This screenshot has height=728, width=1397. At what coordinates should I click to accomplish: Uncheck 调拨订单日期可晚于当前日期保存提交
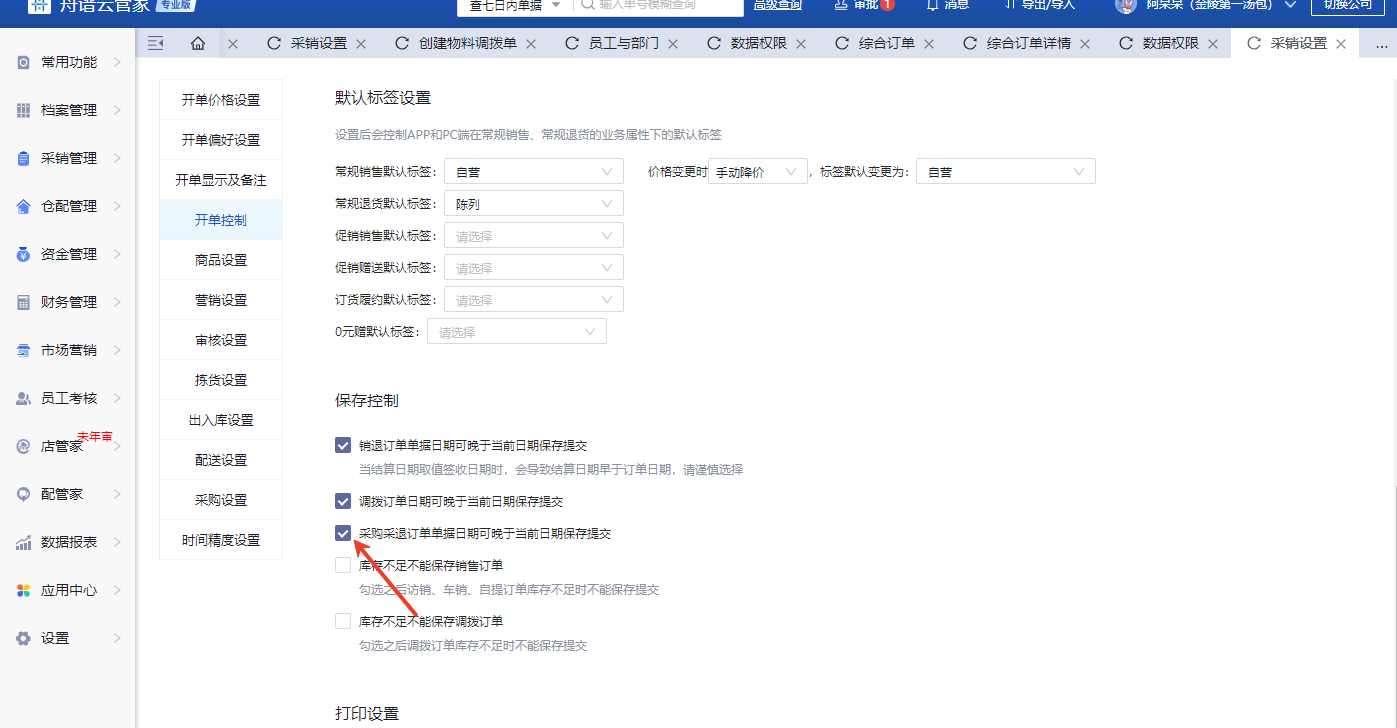pos(343,501)
